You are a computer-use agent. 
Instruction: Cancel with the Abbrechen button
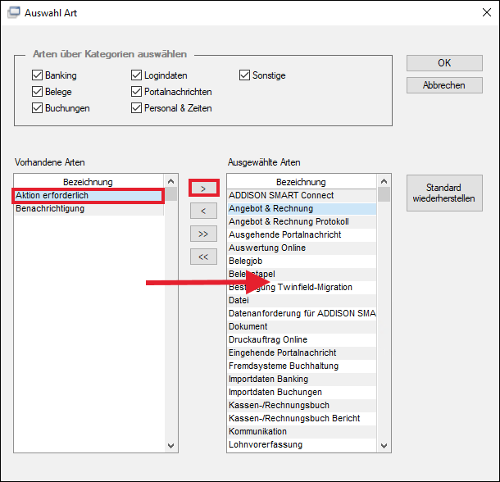click(444, 85)
